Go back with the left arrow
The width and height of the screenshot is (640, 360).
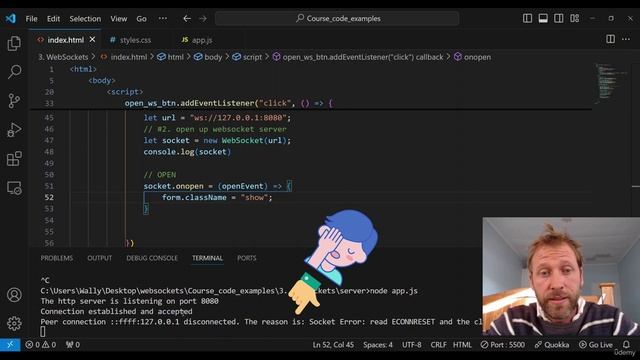(187, 18)
